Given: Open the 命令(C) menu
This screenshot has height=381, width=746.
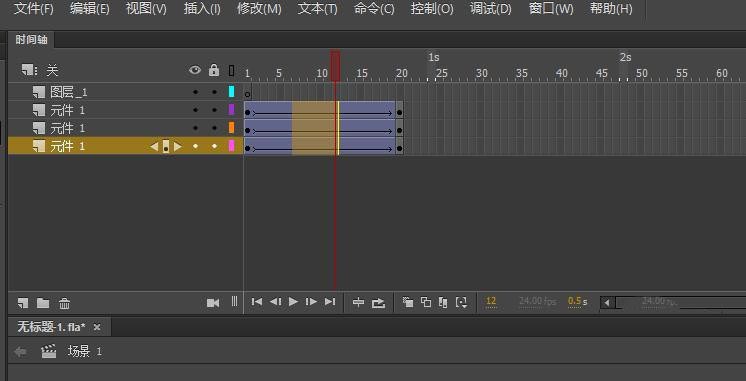Looking at the screenshot, I should click(x=374, y=9).
